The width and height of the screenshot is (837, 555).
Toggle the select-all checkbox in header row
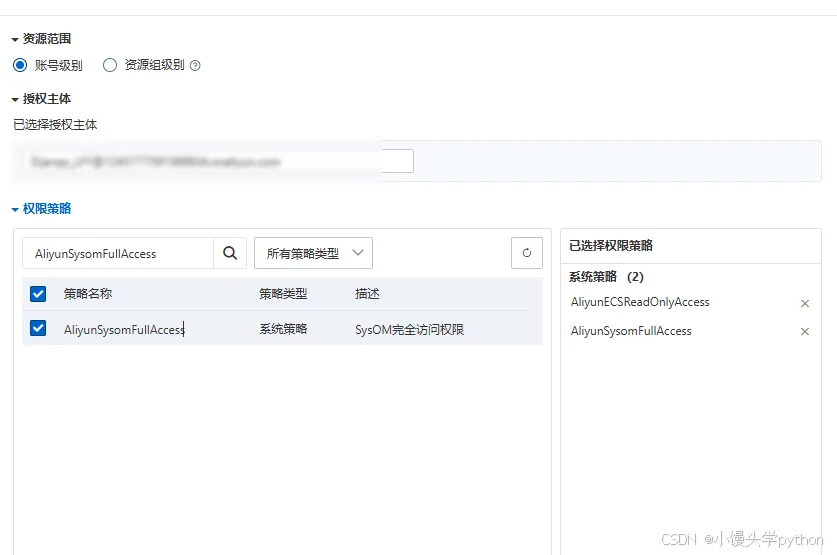38,294
